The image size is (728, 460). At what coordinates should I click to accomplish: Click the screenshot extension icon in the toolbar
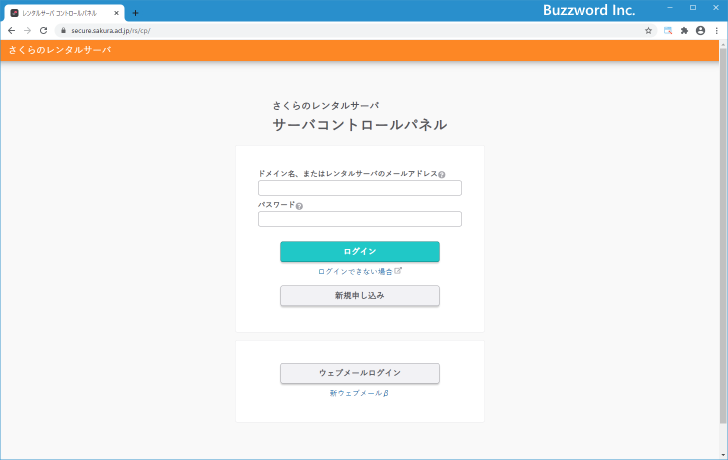tap(668, 31)
